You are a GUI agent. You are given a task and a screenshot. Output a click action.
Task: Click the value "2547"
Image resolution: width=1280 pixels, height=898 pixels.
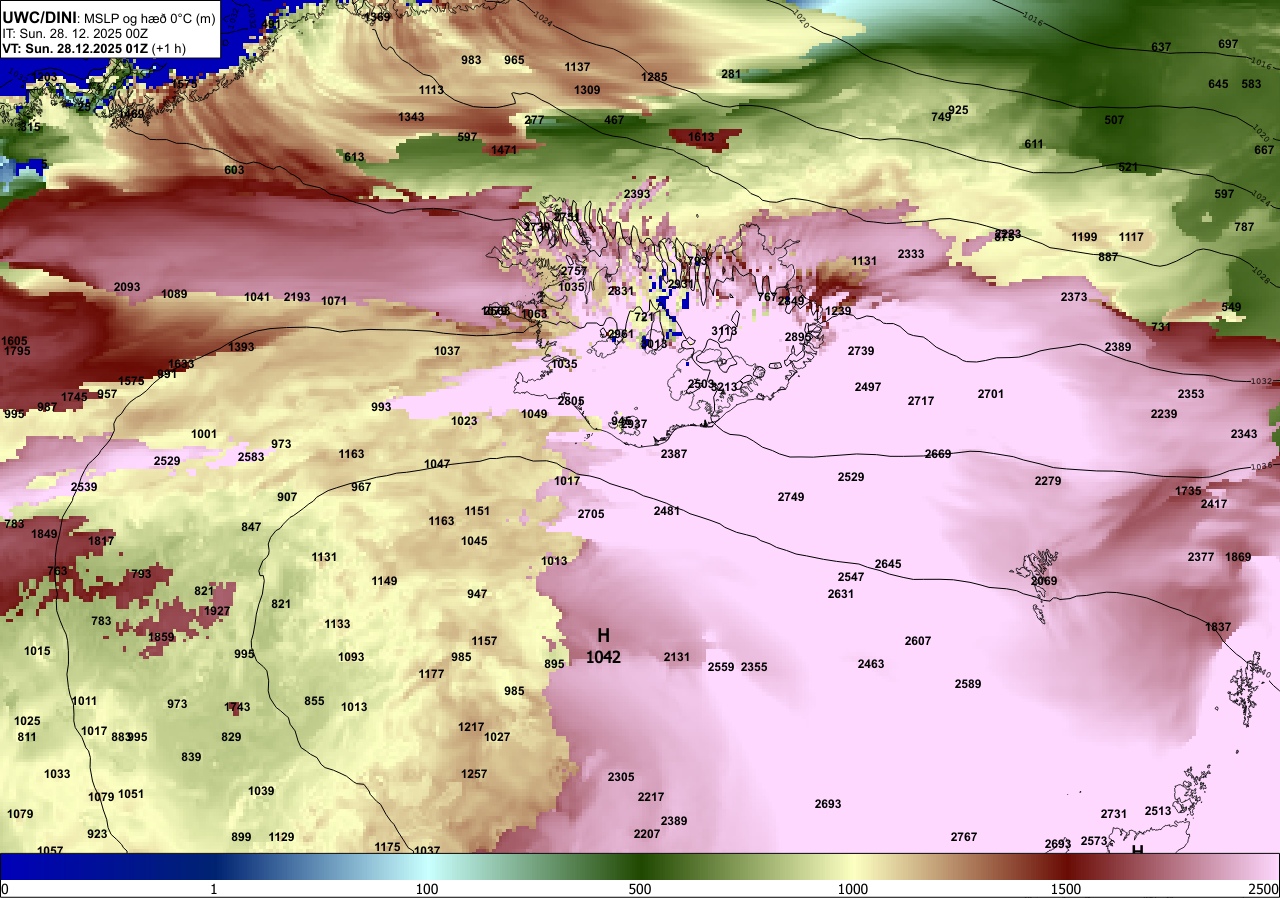pyautogui.click(x=851, y=577)
